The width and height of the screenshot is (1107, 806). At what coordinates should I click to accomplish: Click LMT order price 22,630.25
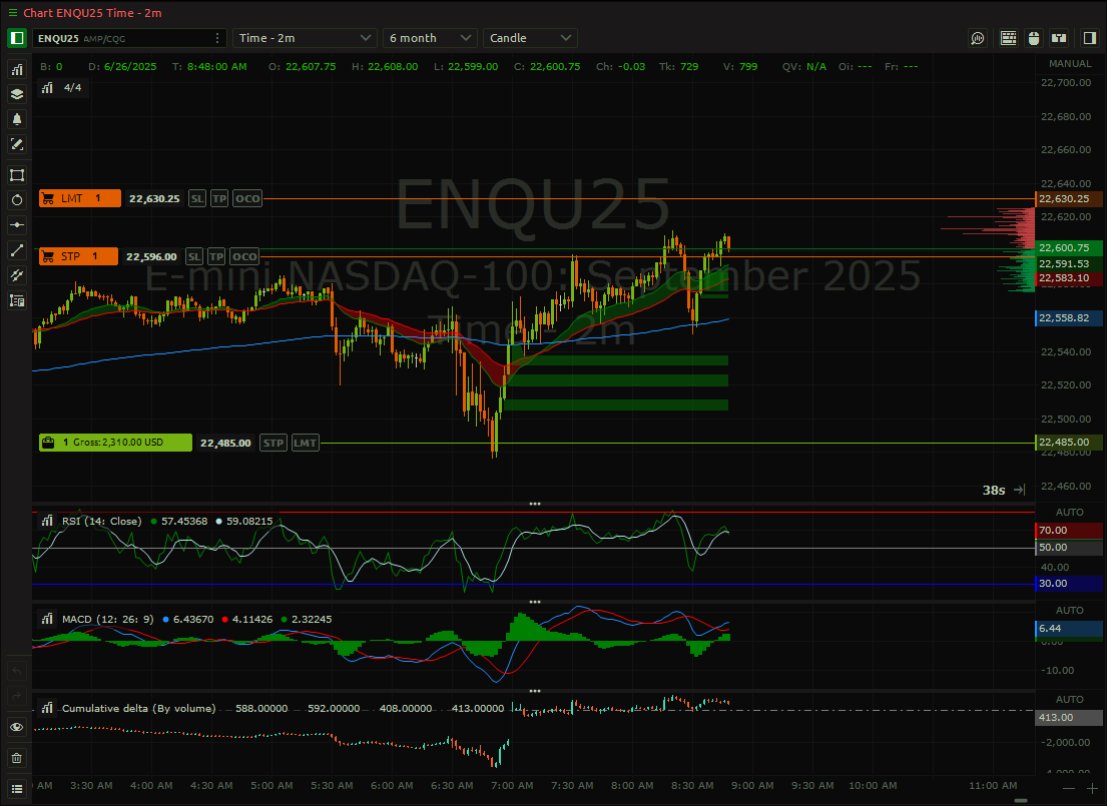tap(154, 199)
